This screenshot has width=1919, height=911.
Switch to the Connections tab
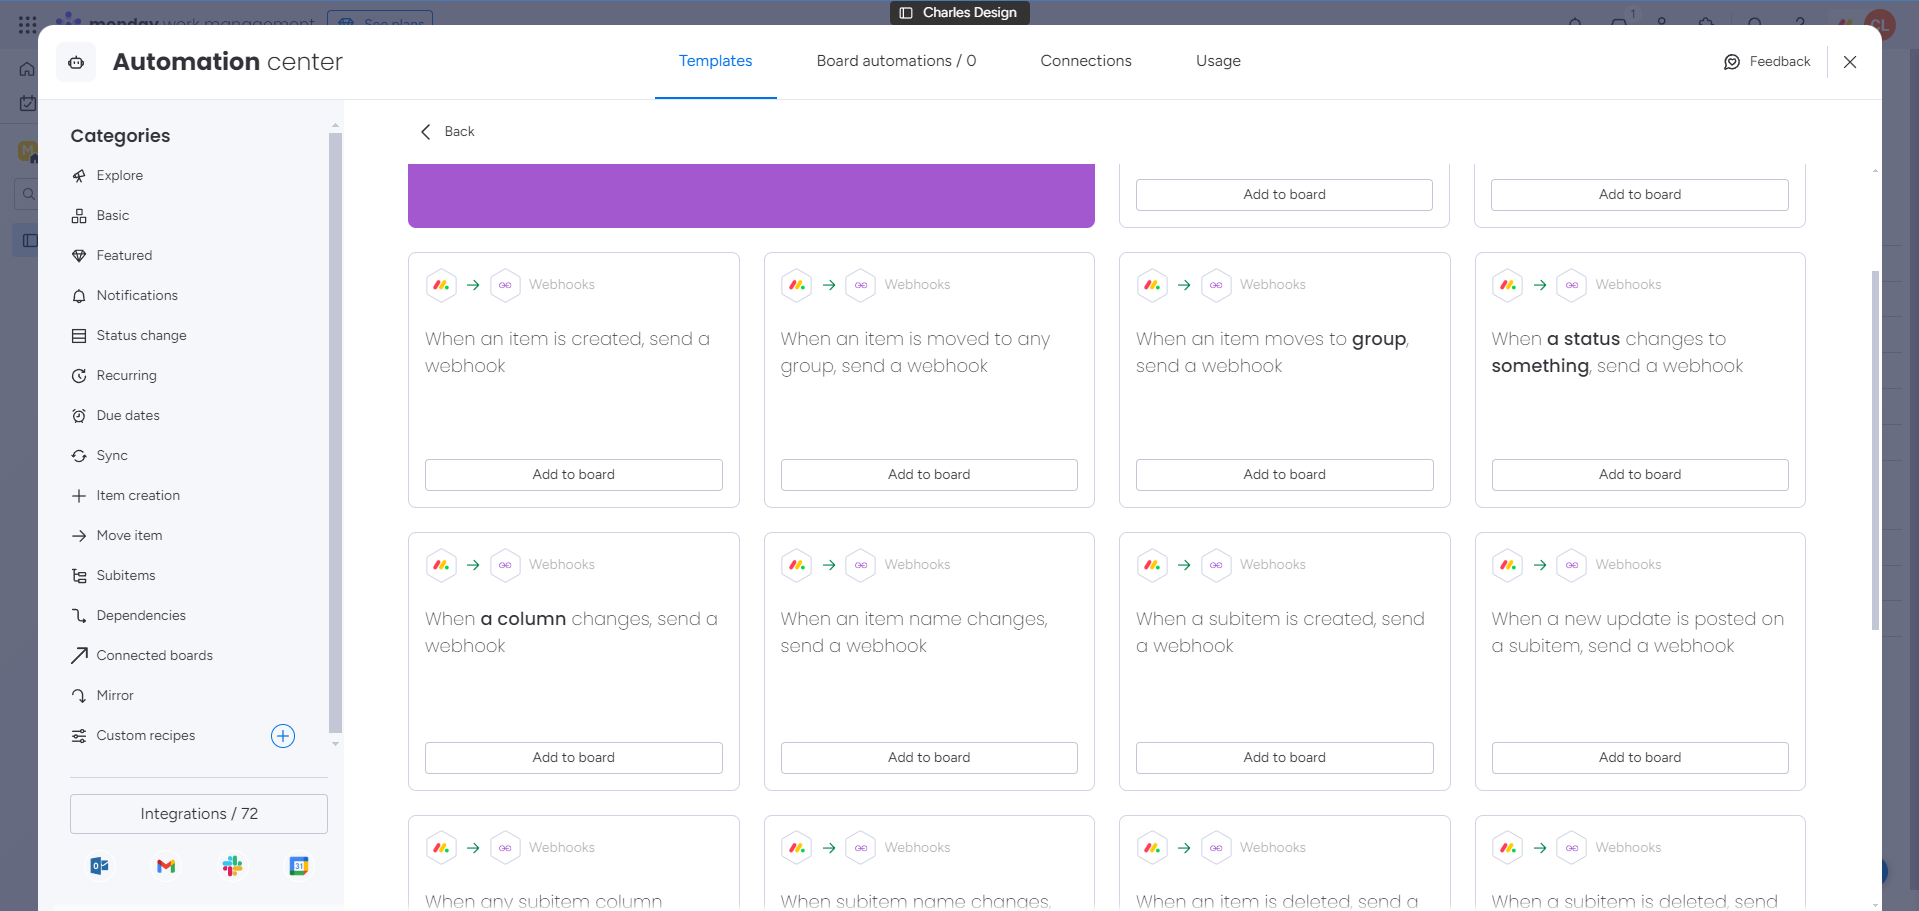pos(1086,61)
